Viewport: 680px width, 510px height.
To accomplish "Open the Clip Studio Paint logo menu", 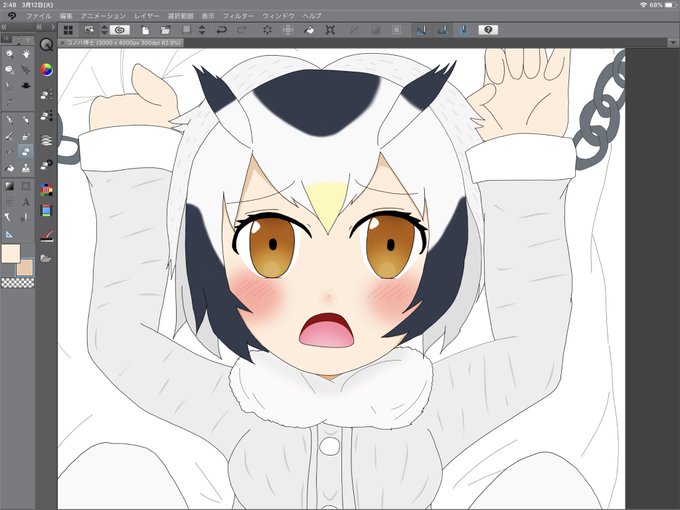I will (12, 16).
